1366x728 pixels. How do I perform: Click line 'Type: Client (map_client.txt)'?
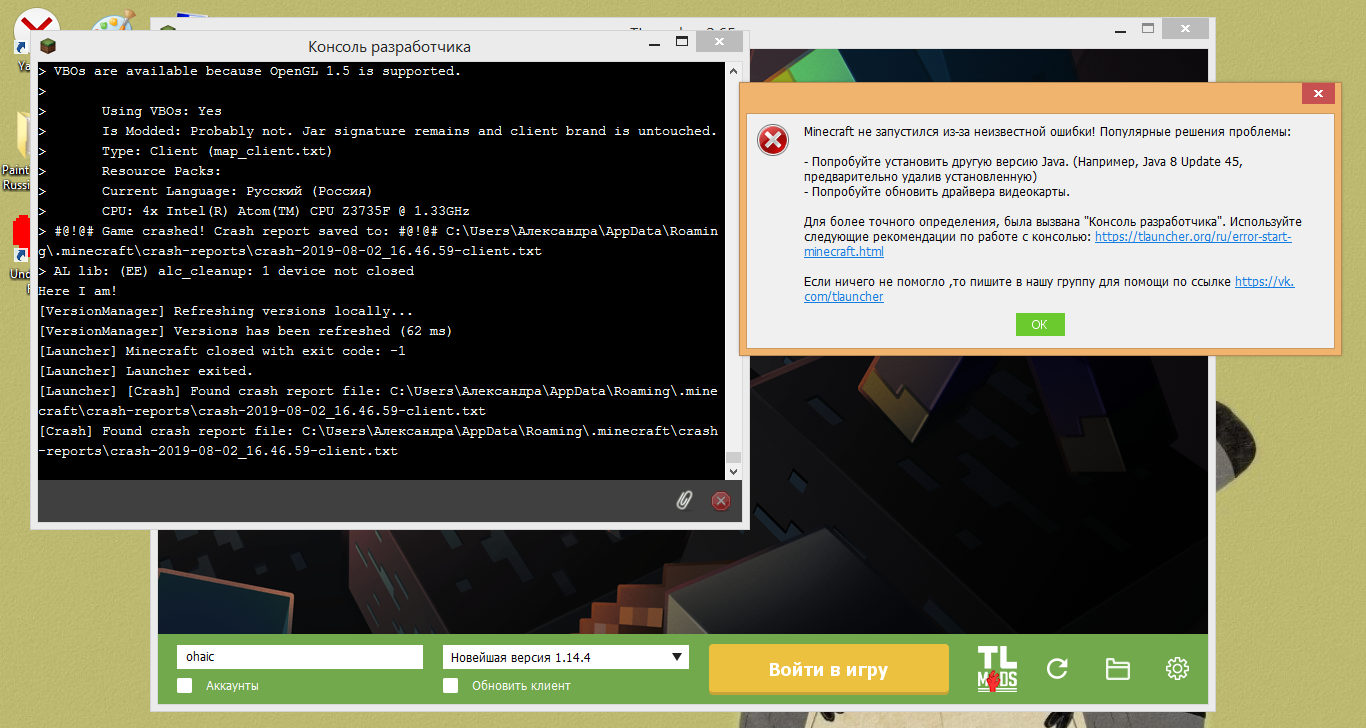pos(217,151)
